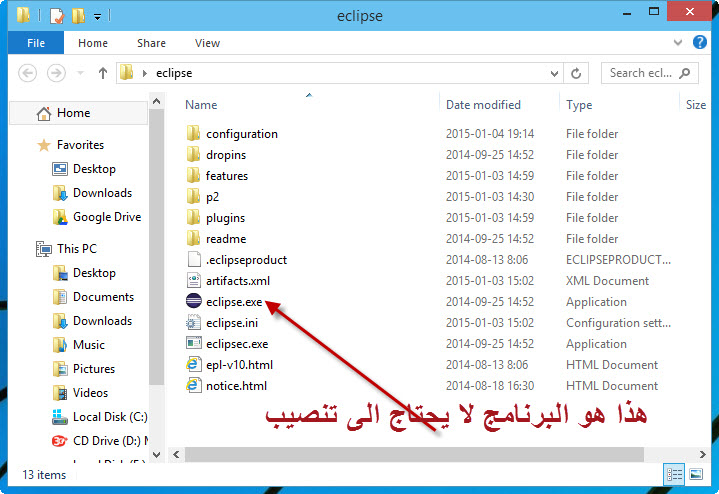This screenshot has height=494, width=719.
Task: Click the Properties quick access icon
Action: pos(57,16)
